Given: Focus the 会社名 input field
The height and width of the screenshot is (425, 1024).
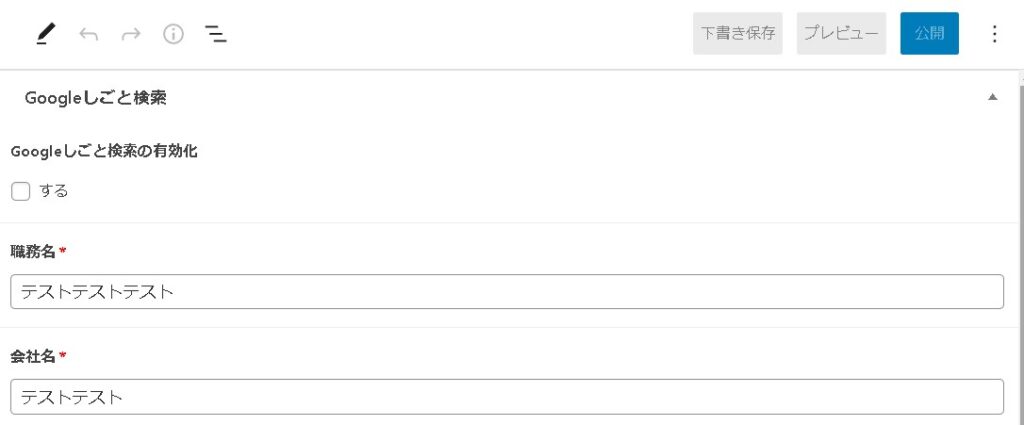Looking at the screenshot, I should click(x=506, y=397).
